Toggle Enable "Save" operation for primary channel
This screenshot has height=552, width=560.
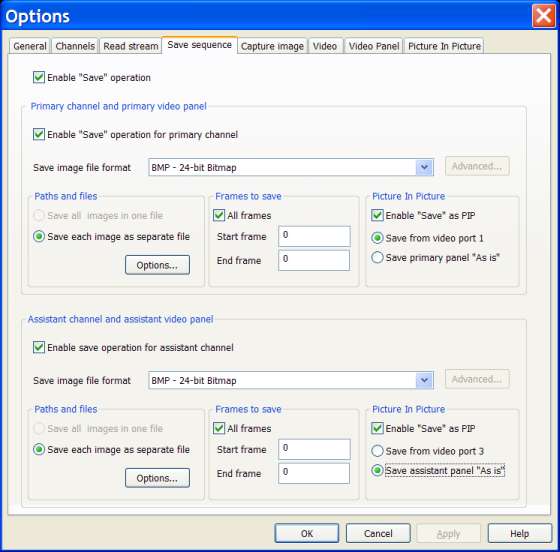coord(39,134)
